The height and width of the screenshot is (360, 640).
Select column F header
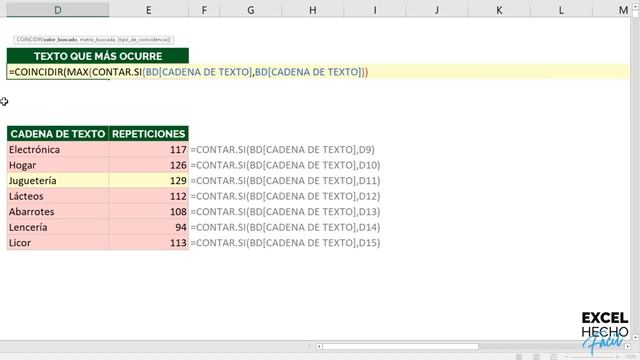204,10
